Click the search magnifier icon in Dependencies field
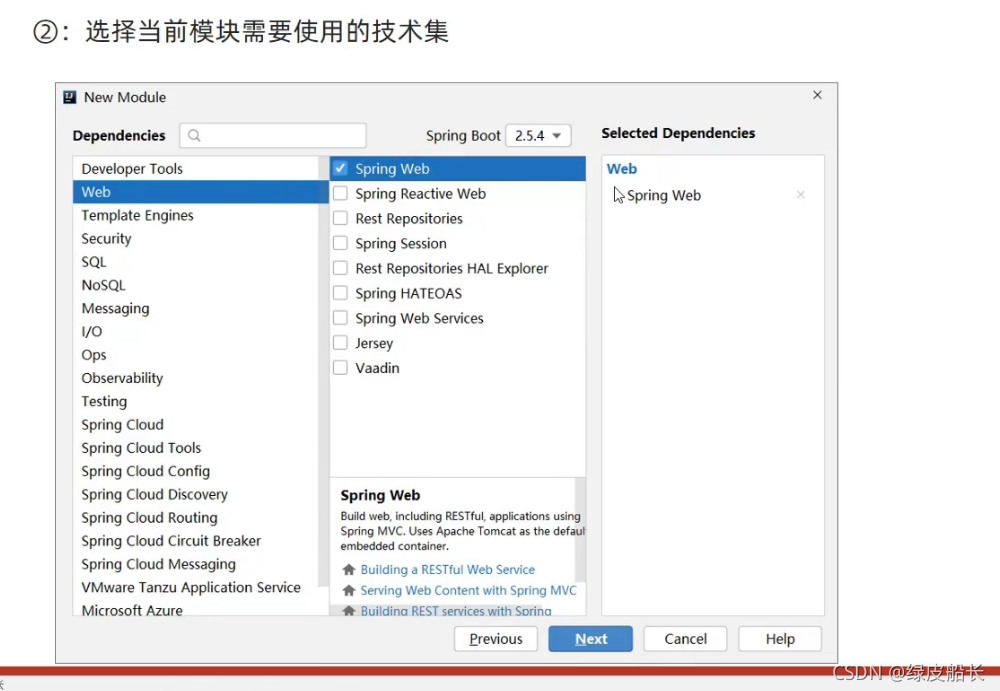 point(195,135)
